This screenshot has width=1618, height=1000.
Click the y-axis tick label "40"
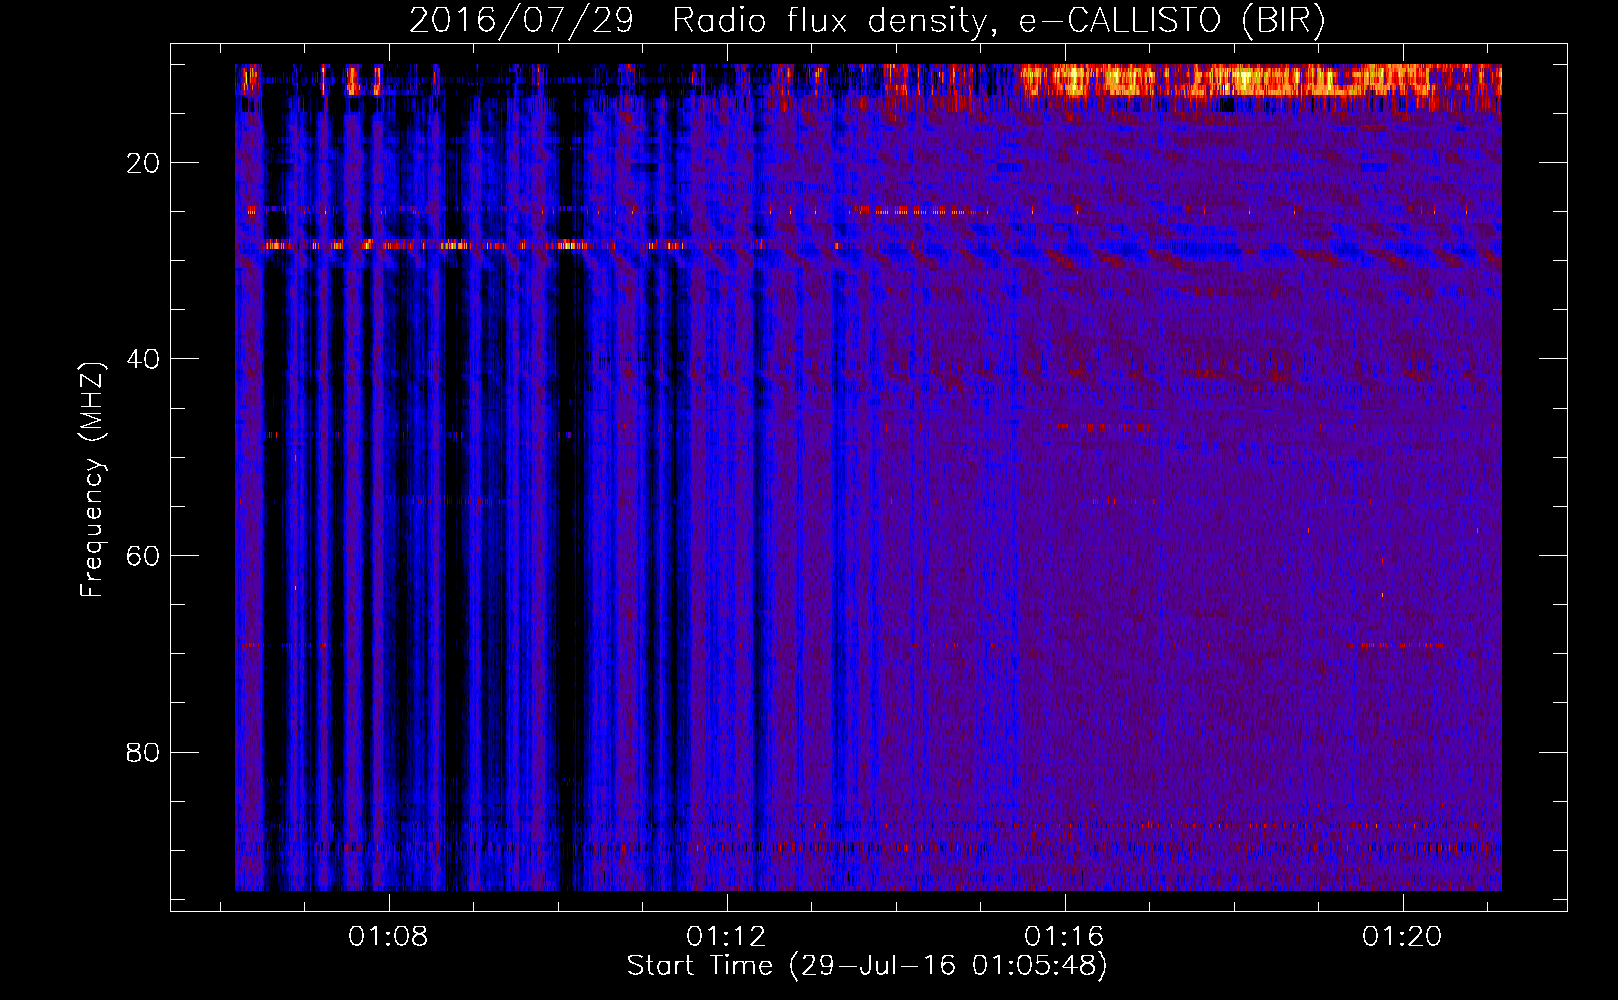click(144, 359)
